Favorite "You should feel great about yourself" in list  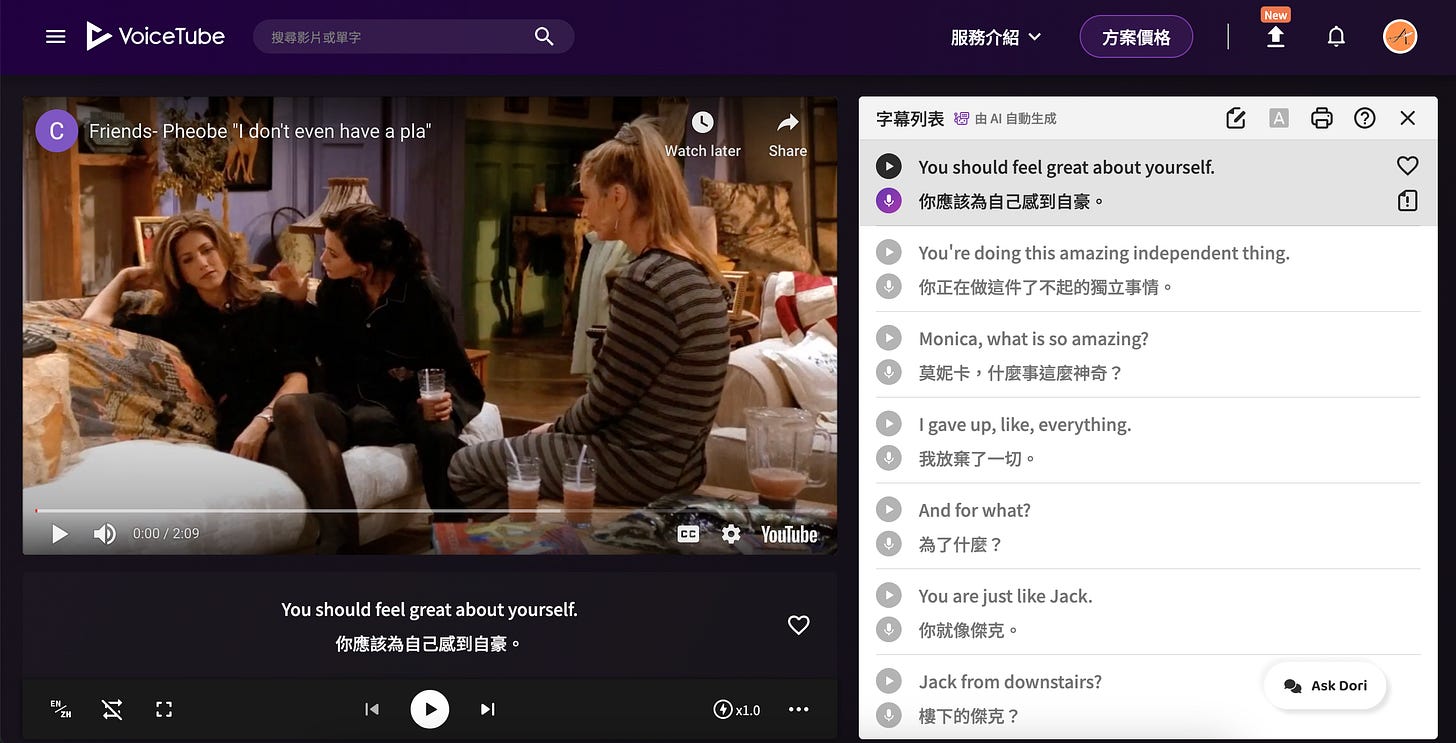coord(1407,166)
